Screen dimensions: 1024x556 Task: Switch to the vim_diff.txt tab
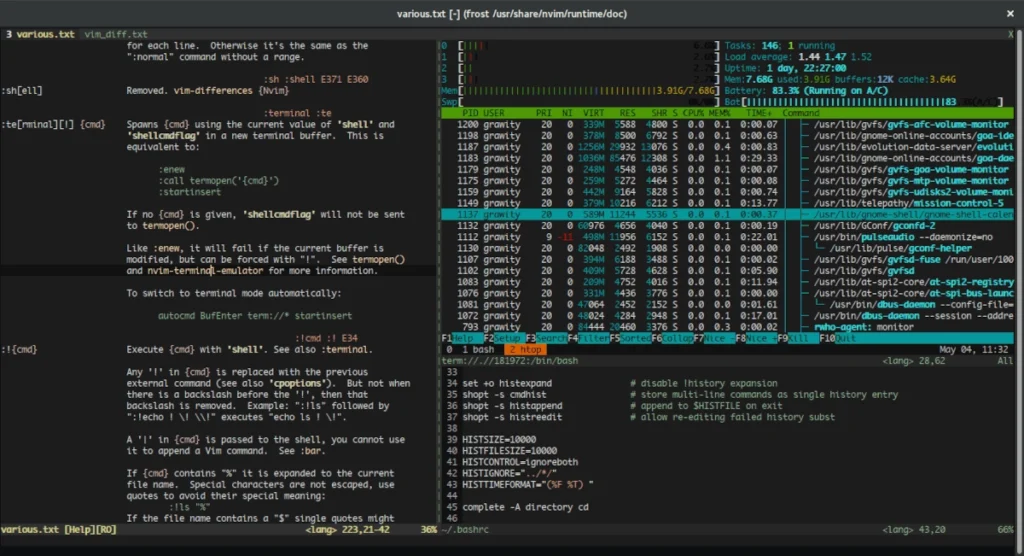pos(116,34)
